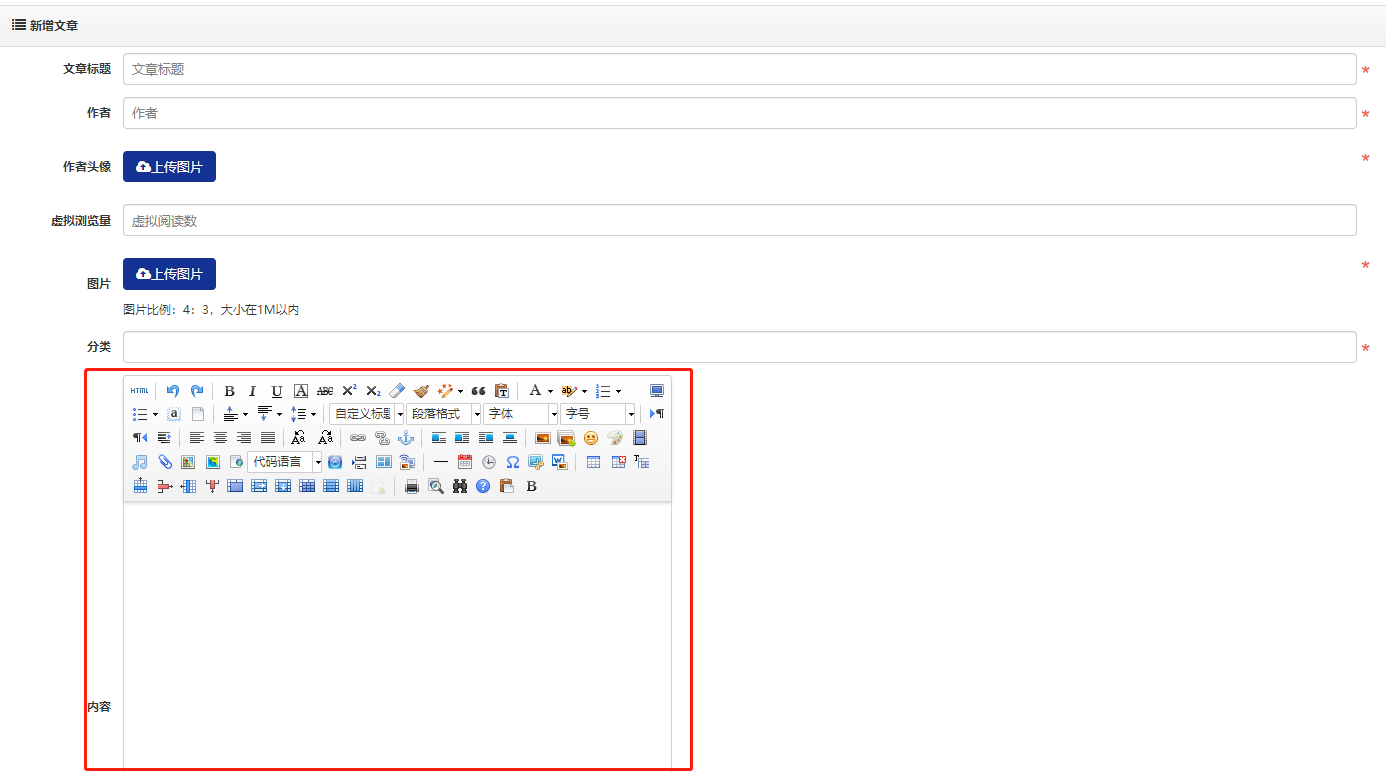1386x772 pixels.
Task: Select all content with the toolbar icon
Action: pyautogui.click(x=173, y=413)
